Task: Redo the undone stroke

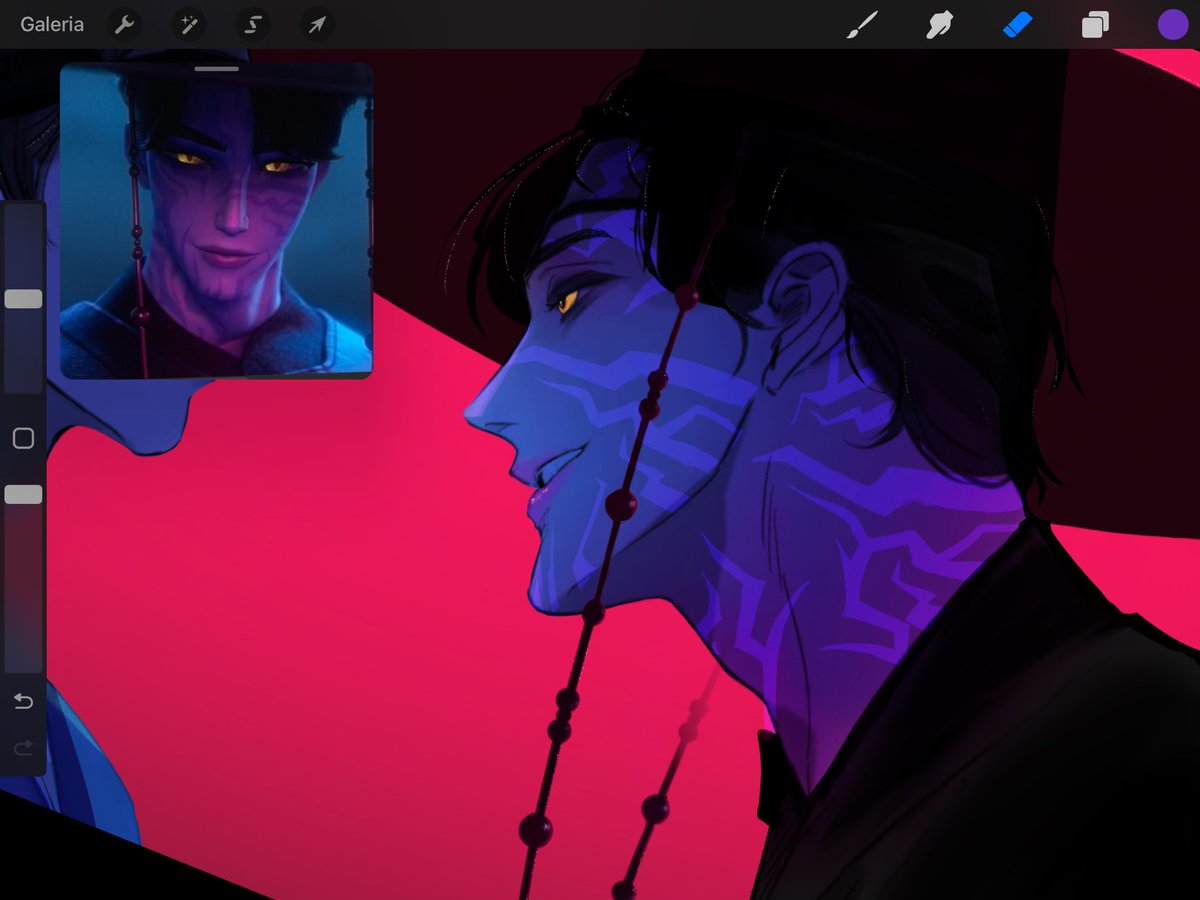Action: (x=23, y=748)
